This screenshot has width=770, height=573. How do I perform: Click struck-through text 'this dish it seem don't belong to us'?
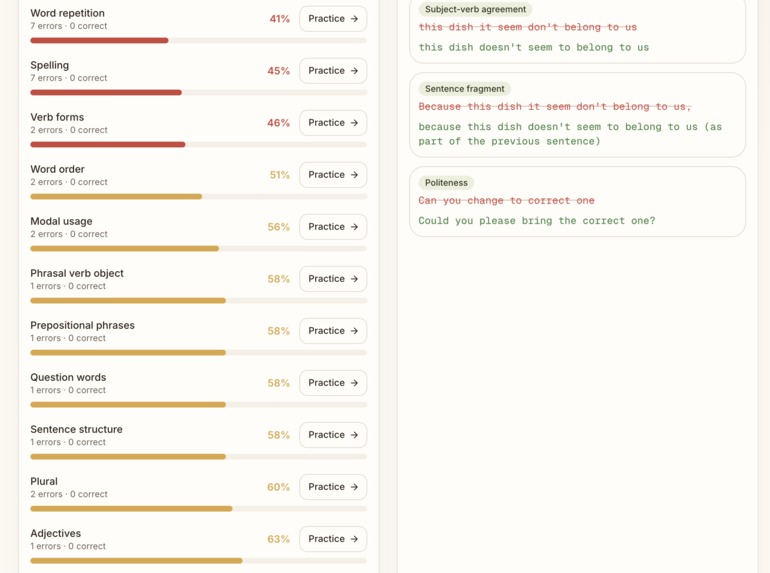pyautogui.click(x=527, y=27)
